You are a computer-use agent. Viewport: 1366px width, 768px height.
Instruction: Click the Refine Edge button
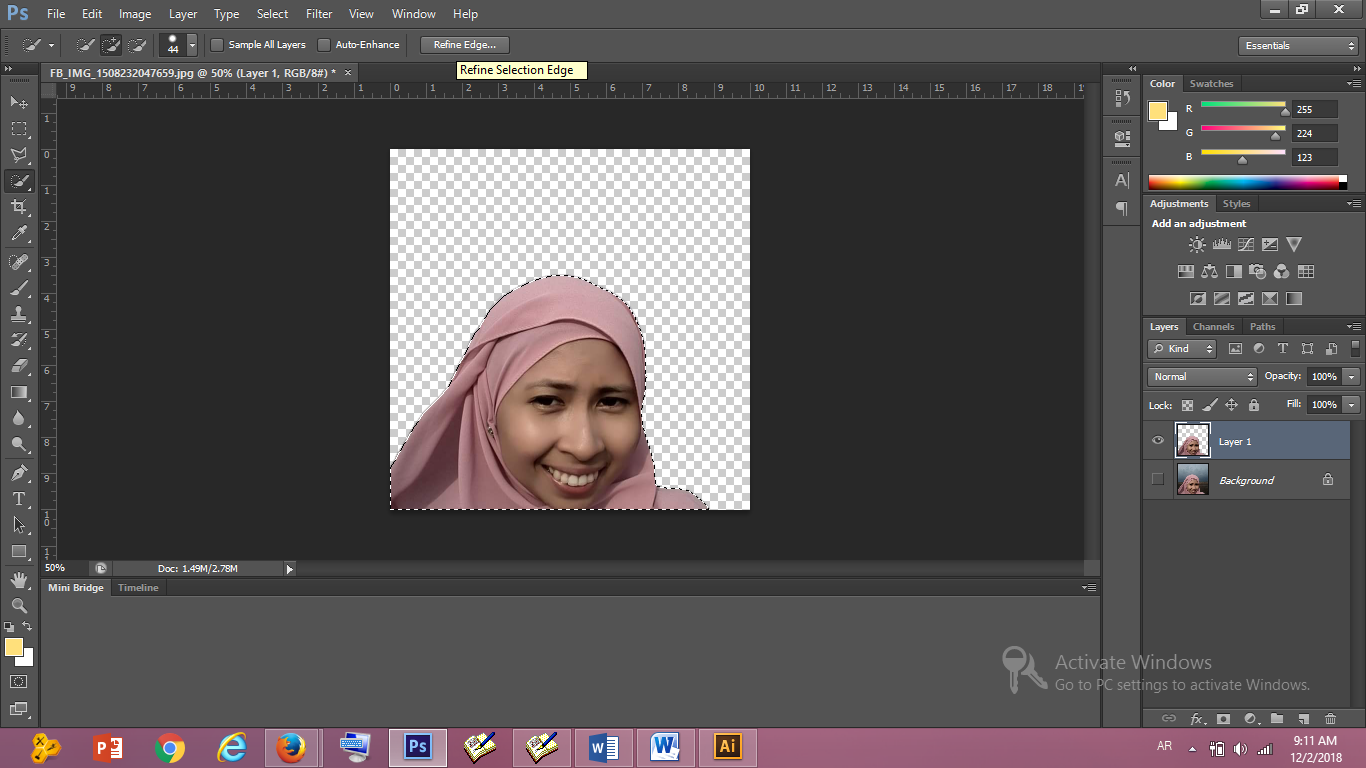tap(463, 44)
